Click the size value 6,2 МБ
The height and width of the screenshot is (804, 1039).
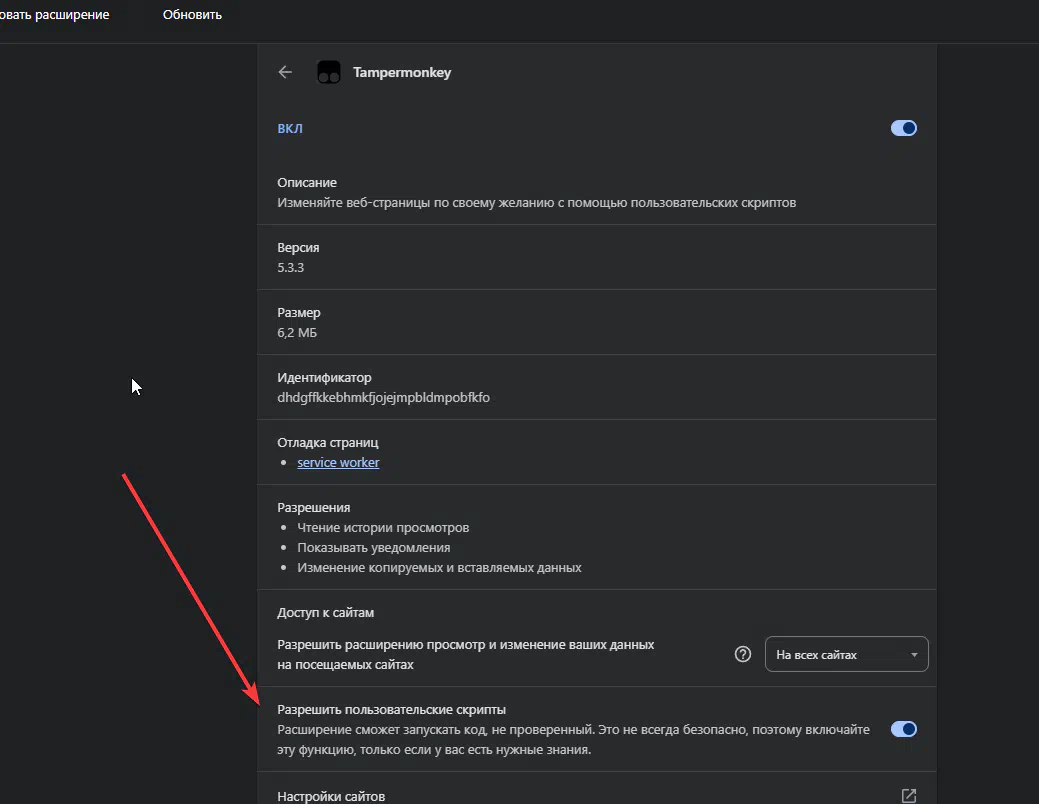[x=297, y=332]
